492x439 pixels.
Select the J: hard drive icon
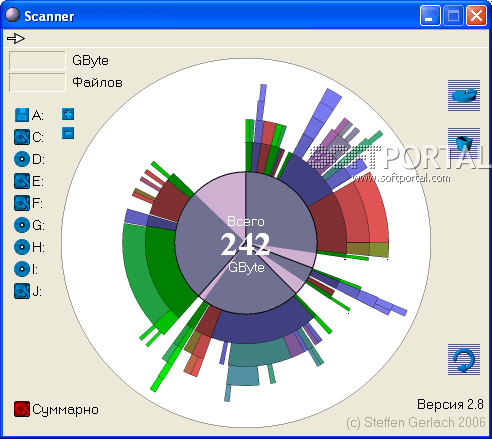tap(22, 291)
